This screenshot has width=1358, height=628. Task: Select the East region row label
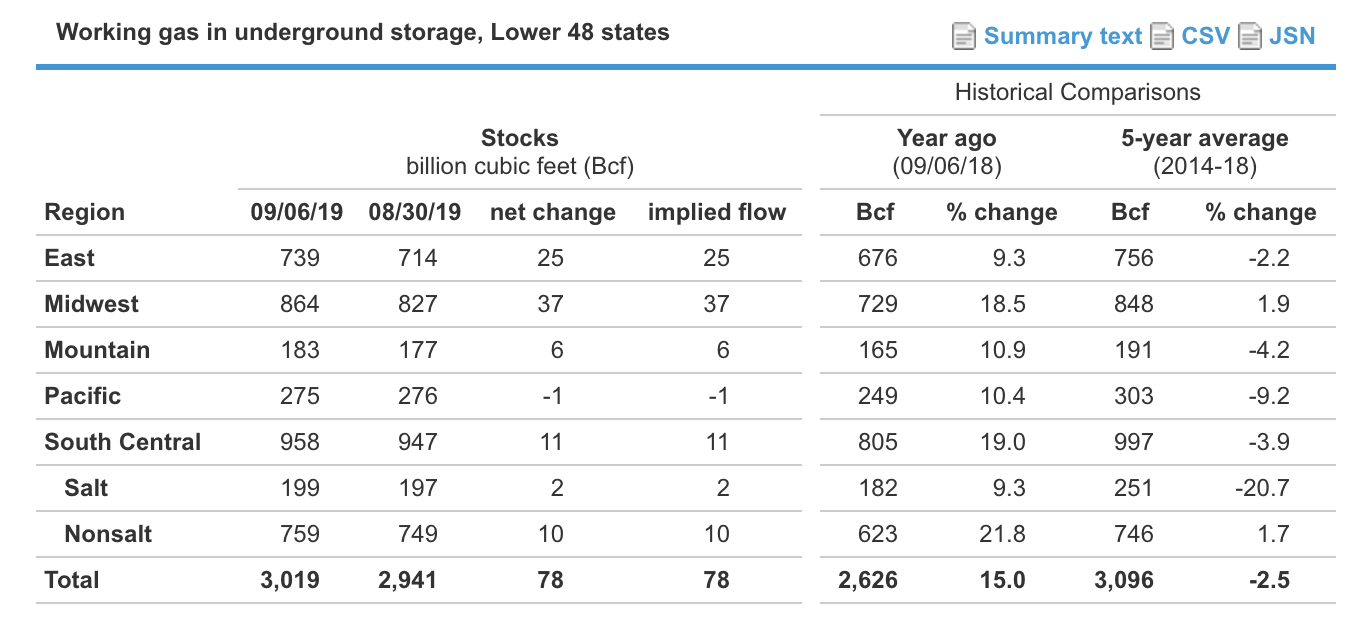69,258
